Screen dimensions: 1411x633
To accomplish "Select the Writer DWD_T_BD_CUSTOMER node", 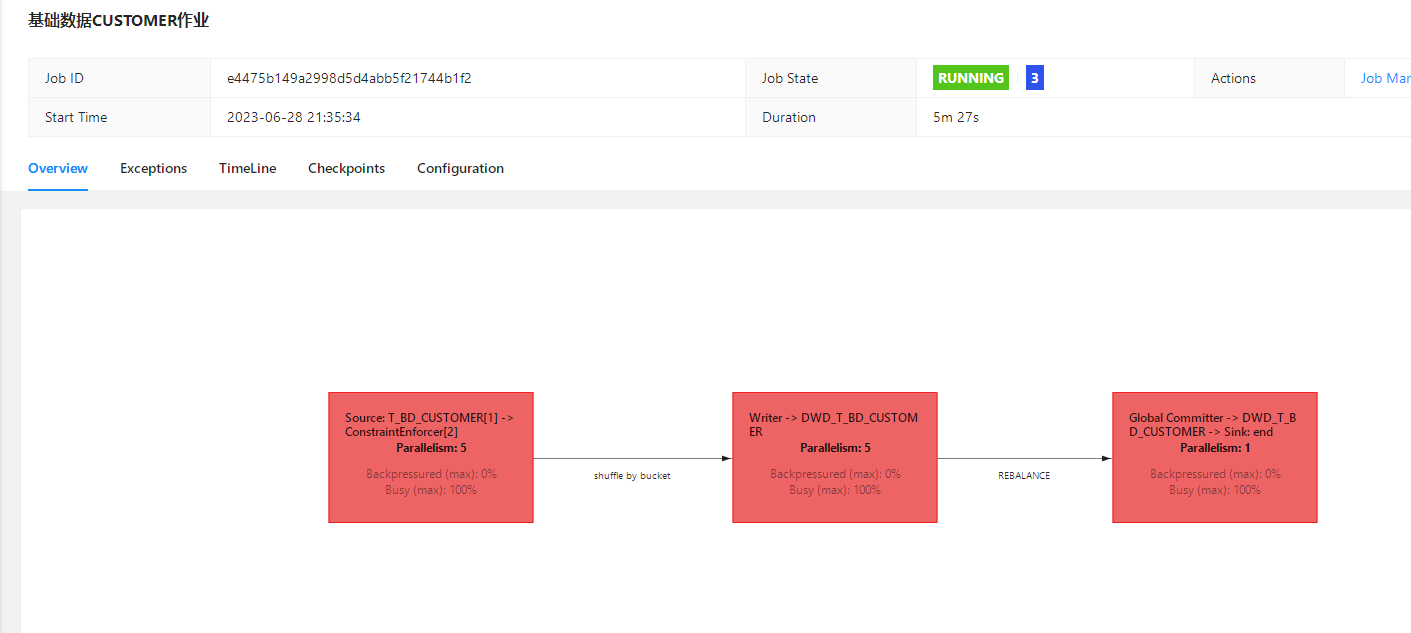I will (x=835, y=457).
